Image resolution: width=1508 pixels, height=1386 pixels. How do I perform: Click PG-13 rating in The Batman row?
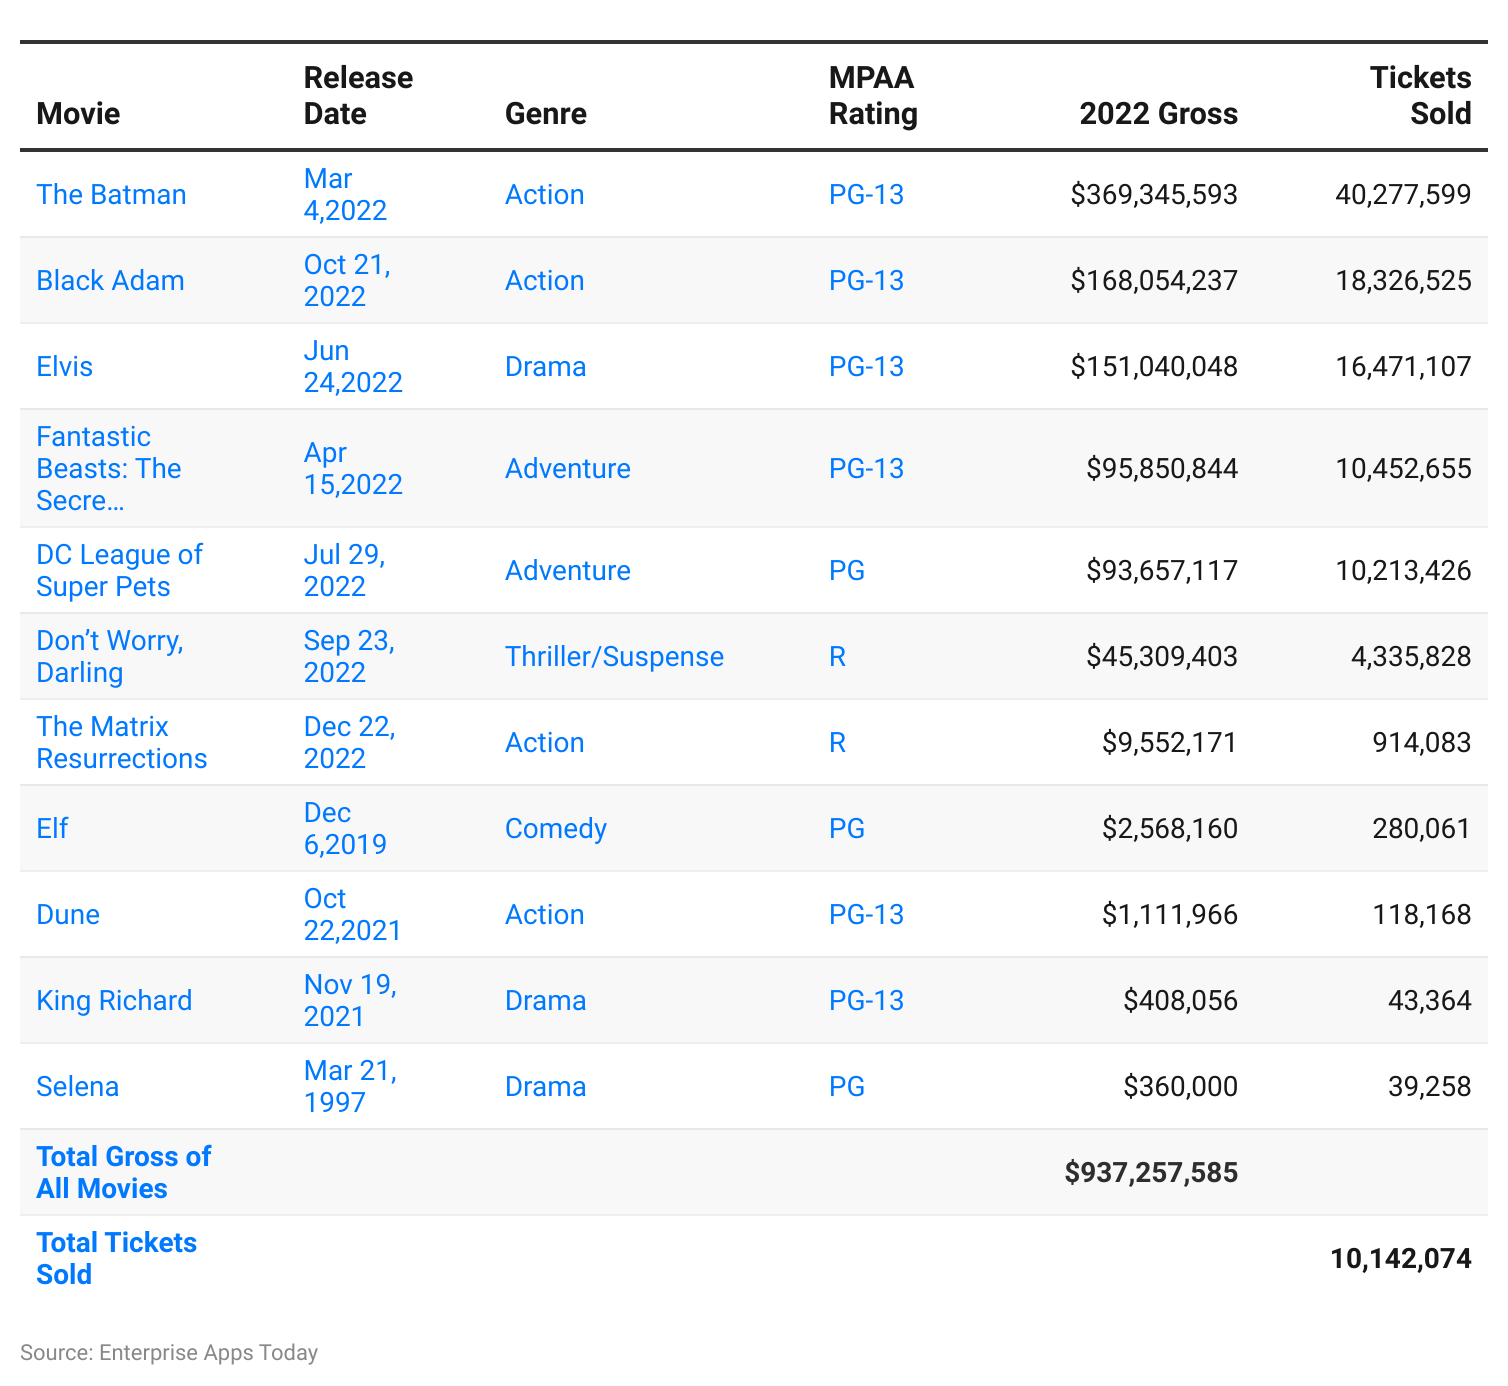pyautogui.click(x=866, y=194)
